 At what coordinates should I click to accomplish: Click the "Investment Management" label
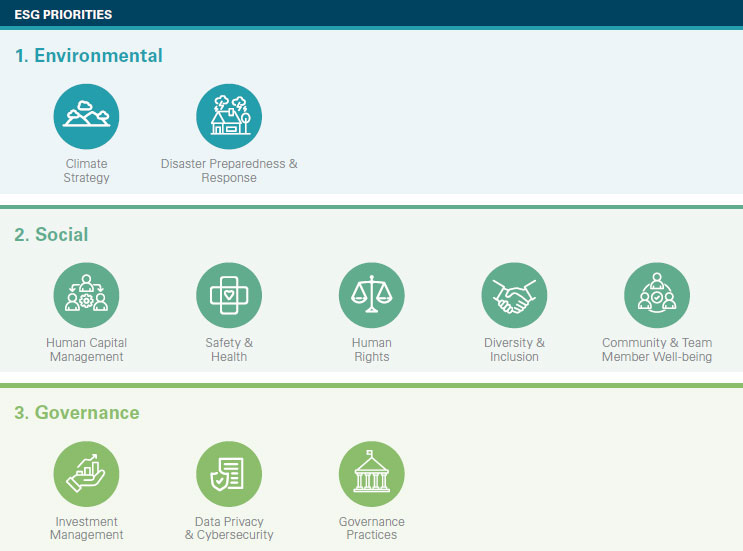point(86,528)
